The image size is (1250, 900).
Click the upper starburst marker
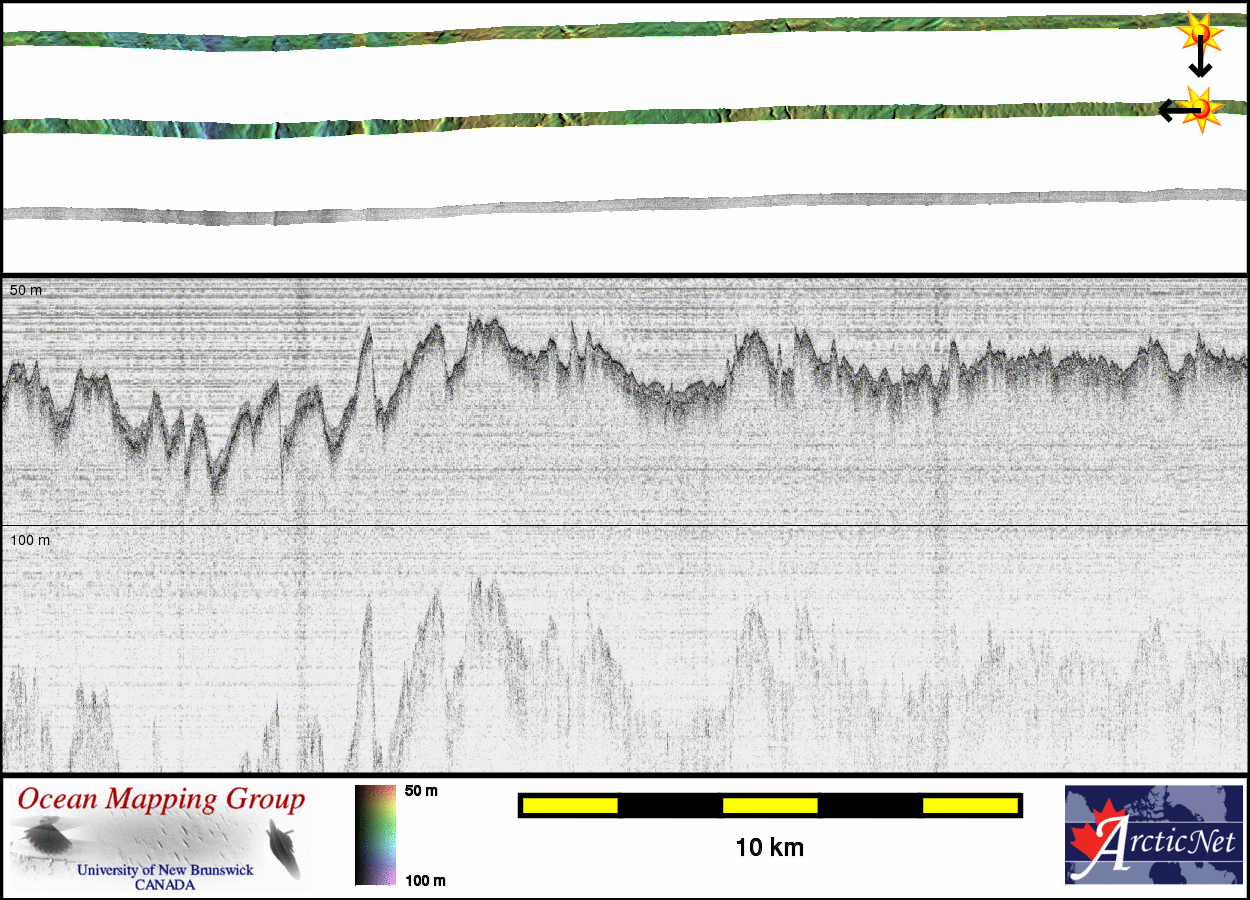(x=1199, y=33)
